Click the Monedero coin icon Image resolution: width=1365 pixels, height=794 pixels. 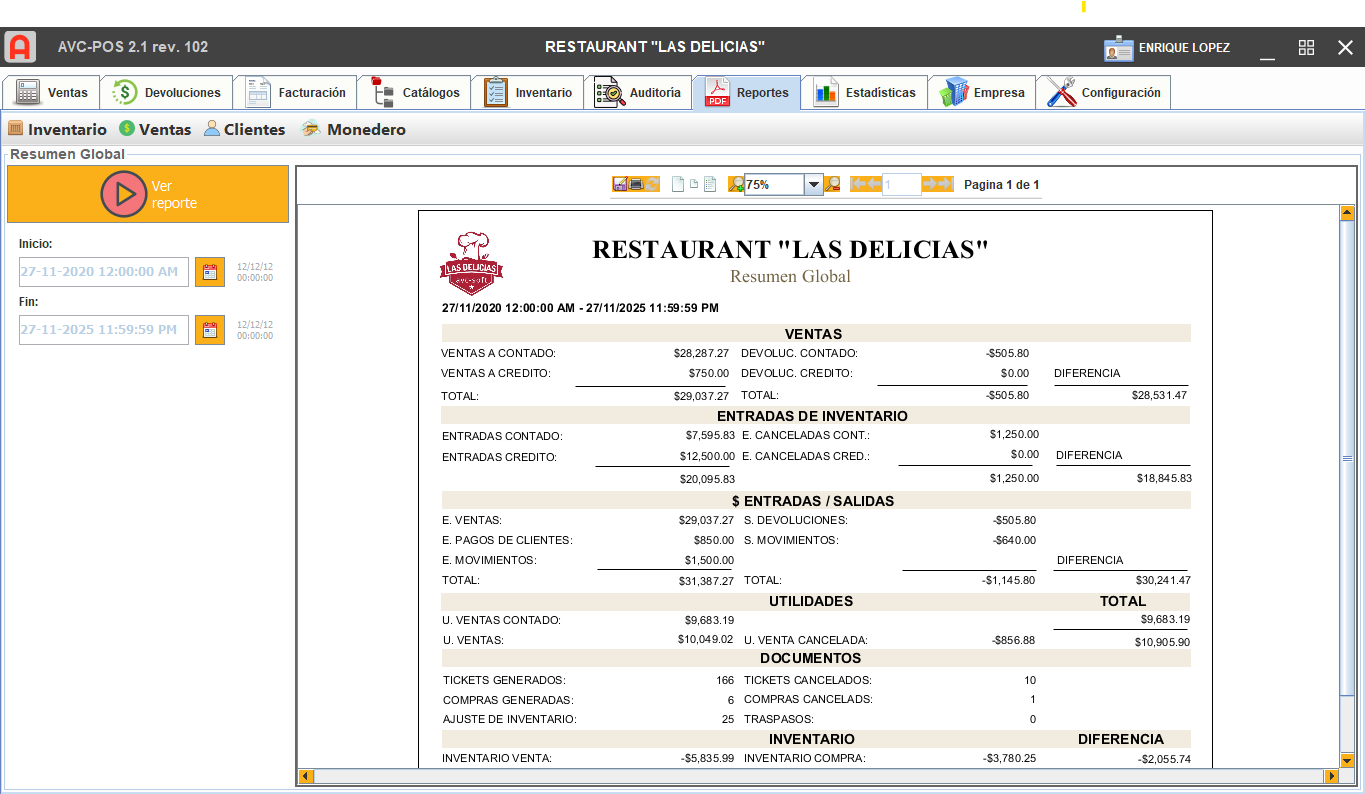click(x=309, y=129)
